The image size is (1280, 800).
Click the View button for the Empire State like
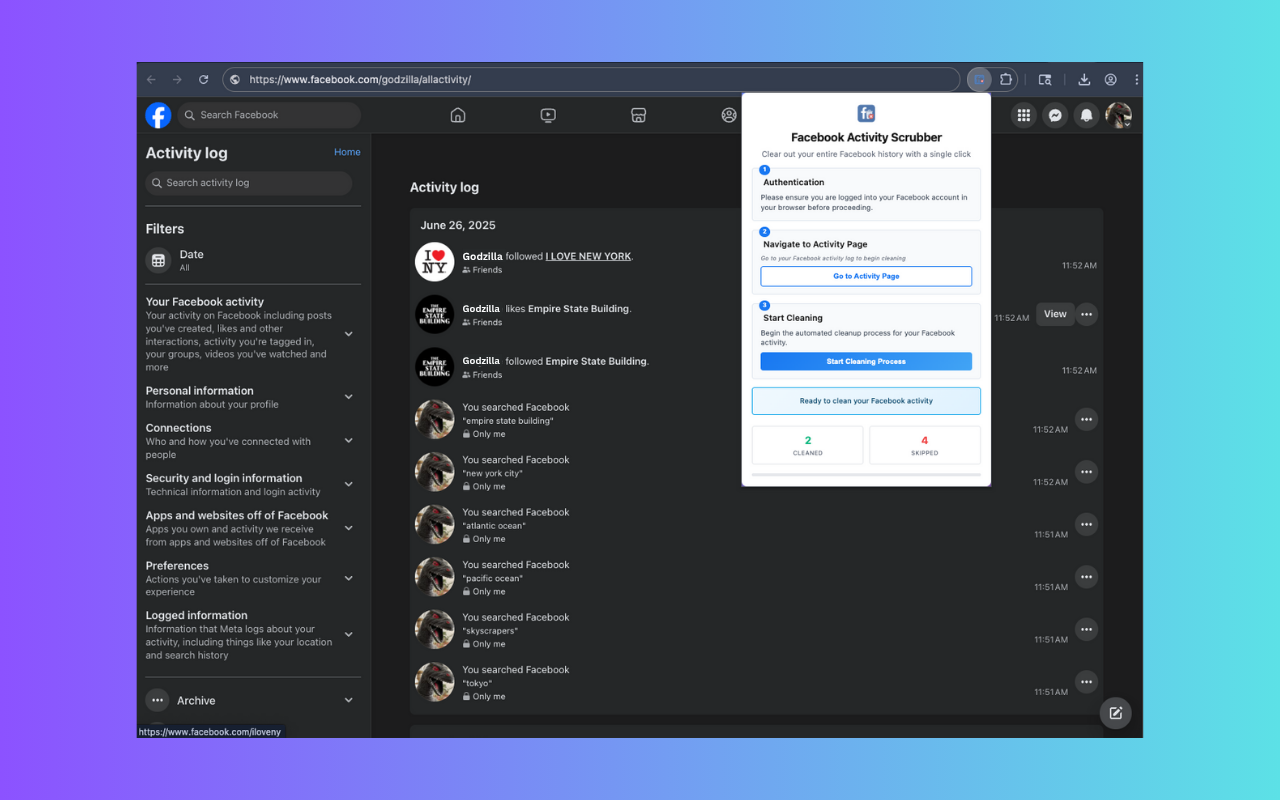point(1055,314)
